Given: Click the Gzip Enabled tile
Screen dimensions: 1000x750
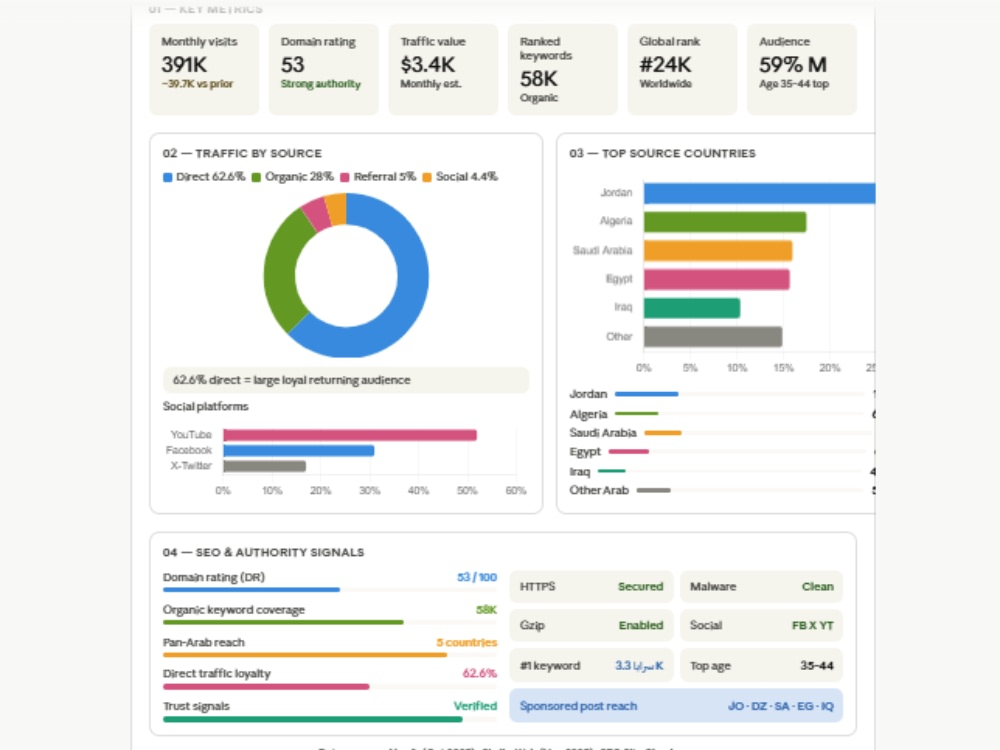Looking at the screenshot, I should tap(591, 626).
